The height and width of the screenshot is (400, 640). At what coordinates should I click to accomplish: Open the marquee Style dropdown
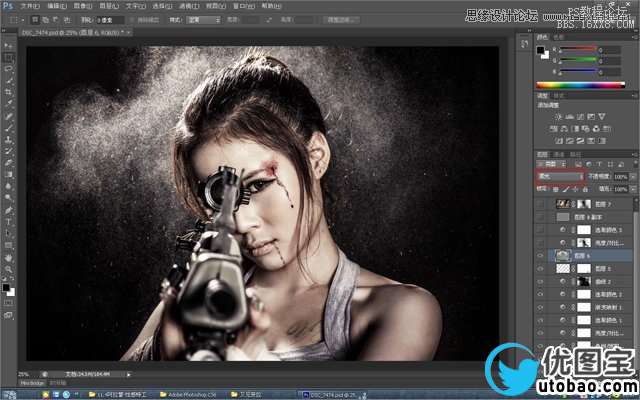coord(203,20)
